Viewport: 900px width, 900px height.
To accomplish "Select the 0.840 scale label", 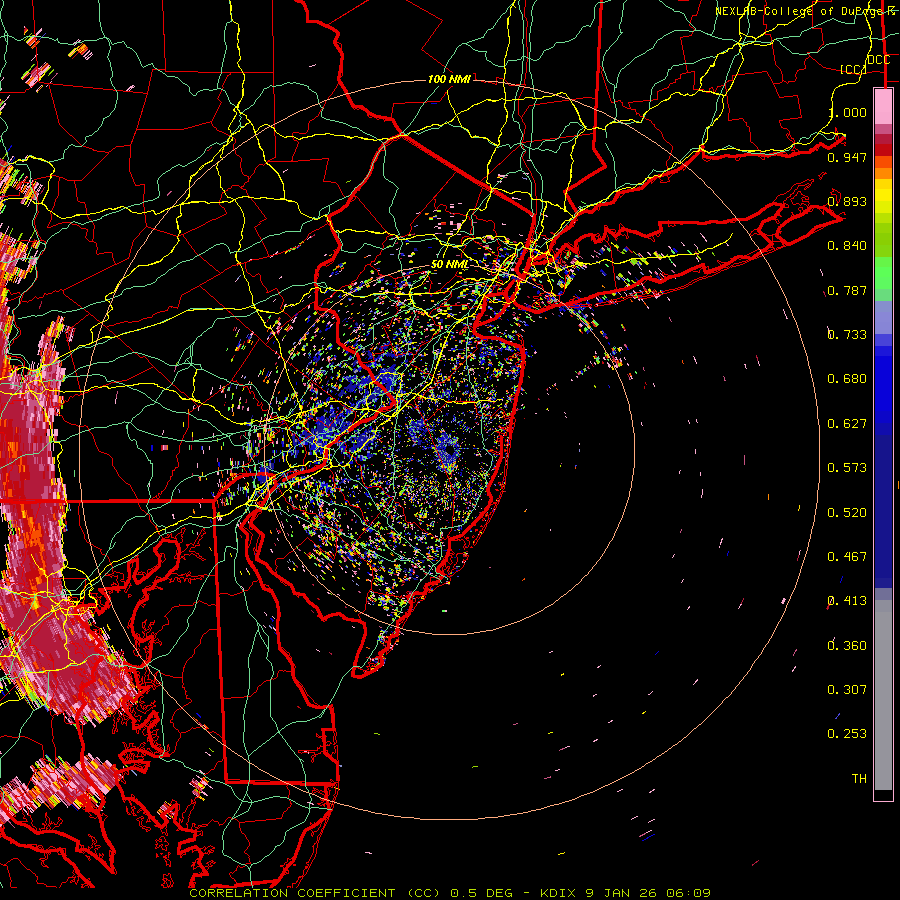I will click(x=847, y=246).
